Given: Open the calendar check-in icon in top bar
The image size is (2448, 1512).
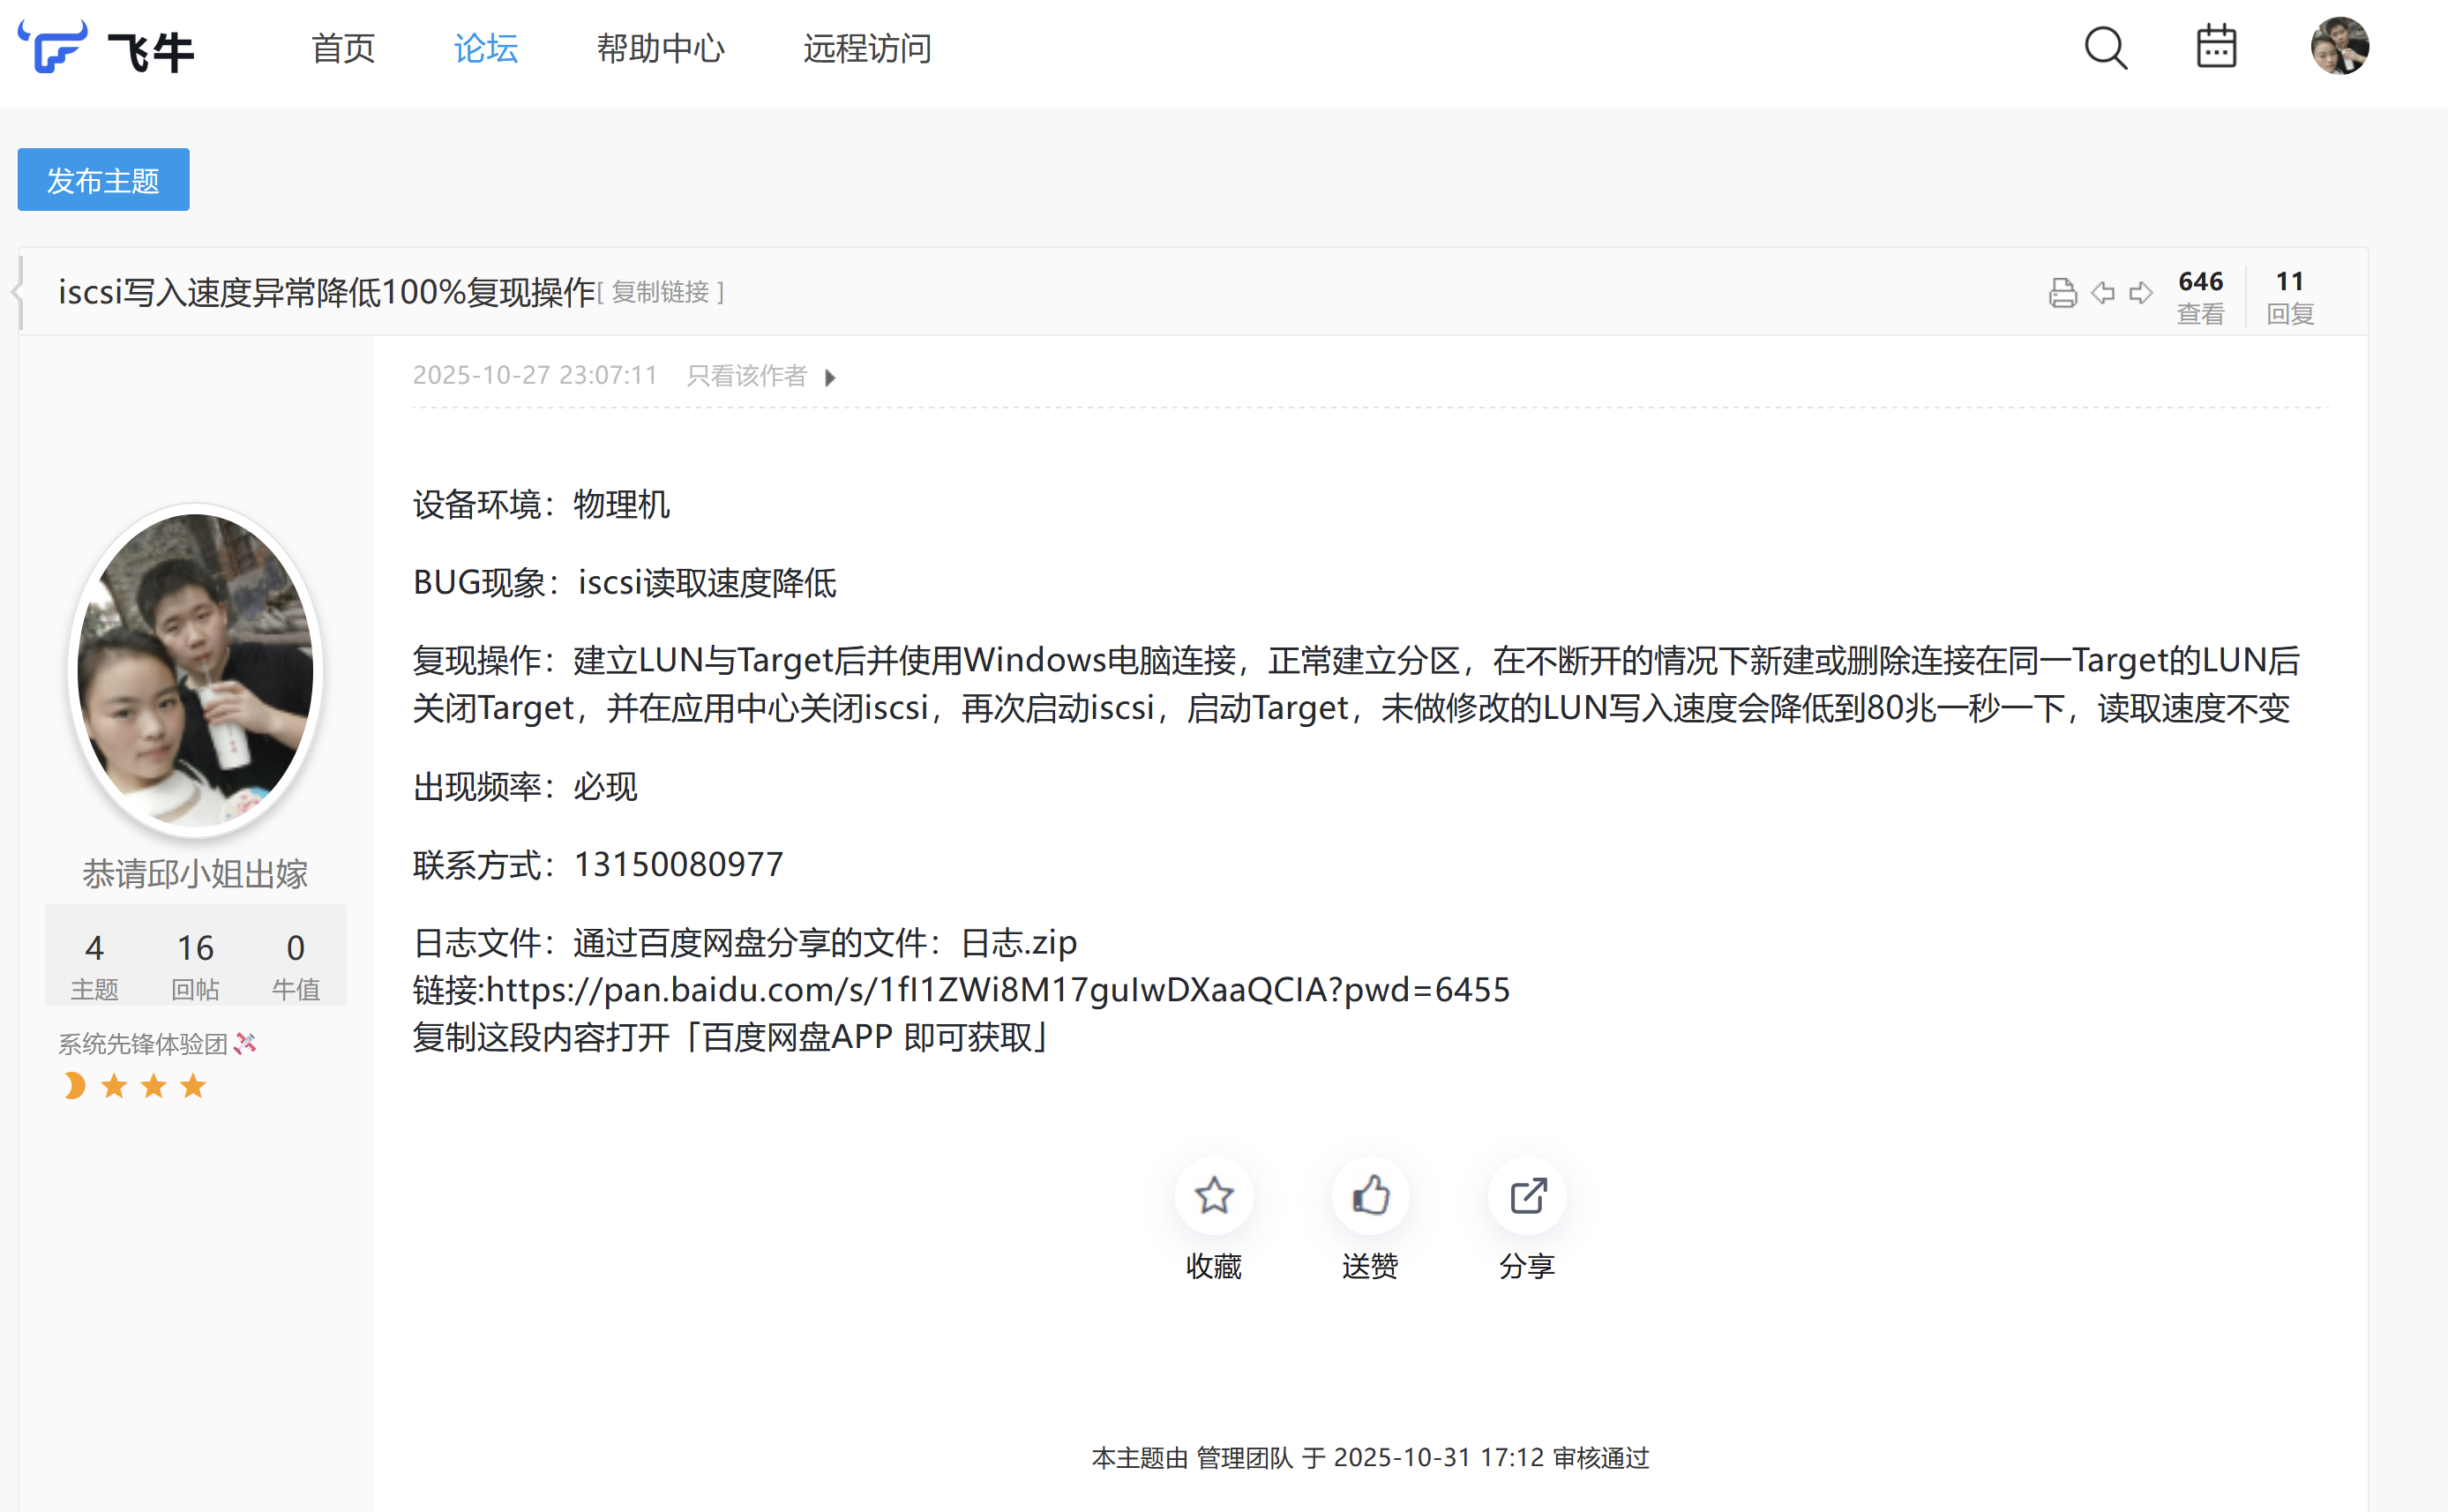Looking at the screenshot, I should click(x=2218, y=47).
